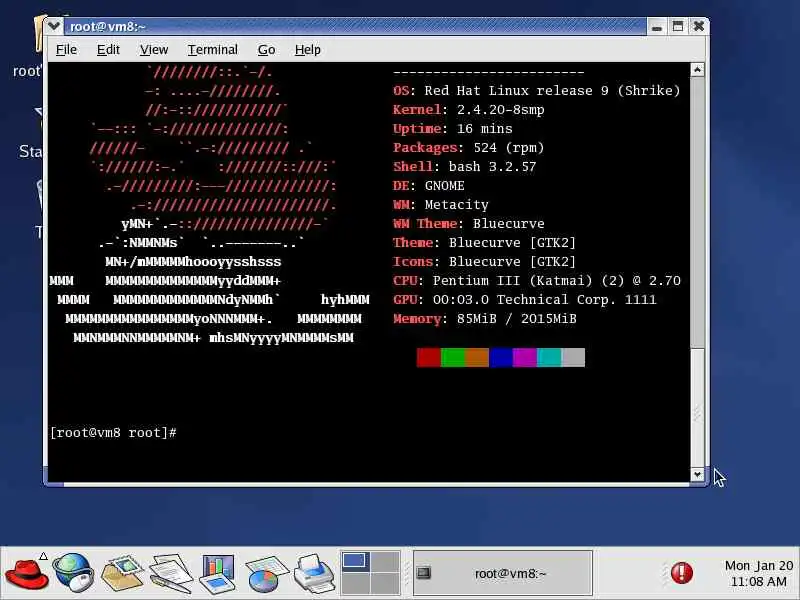Open the Red Hat main menu
This screenshot has width=800, height=600.
(27, 574)
